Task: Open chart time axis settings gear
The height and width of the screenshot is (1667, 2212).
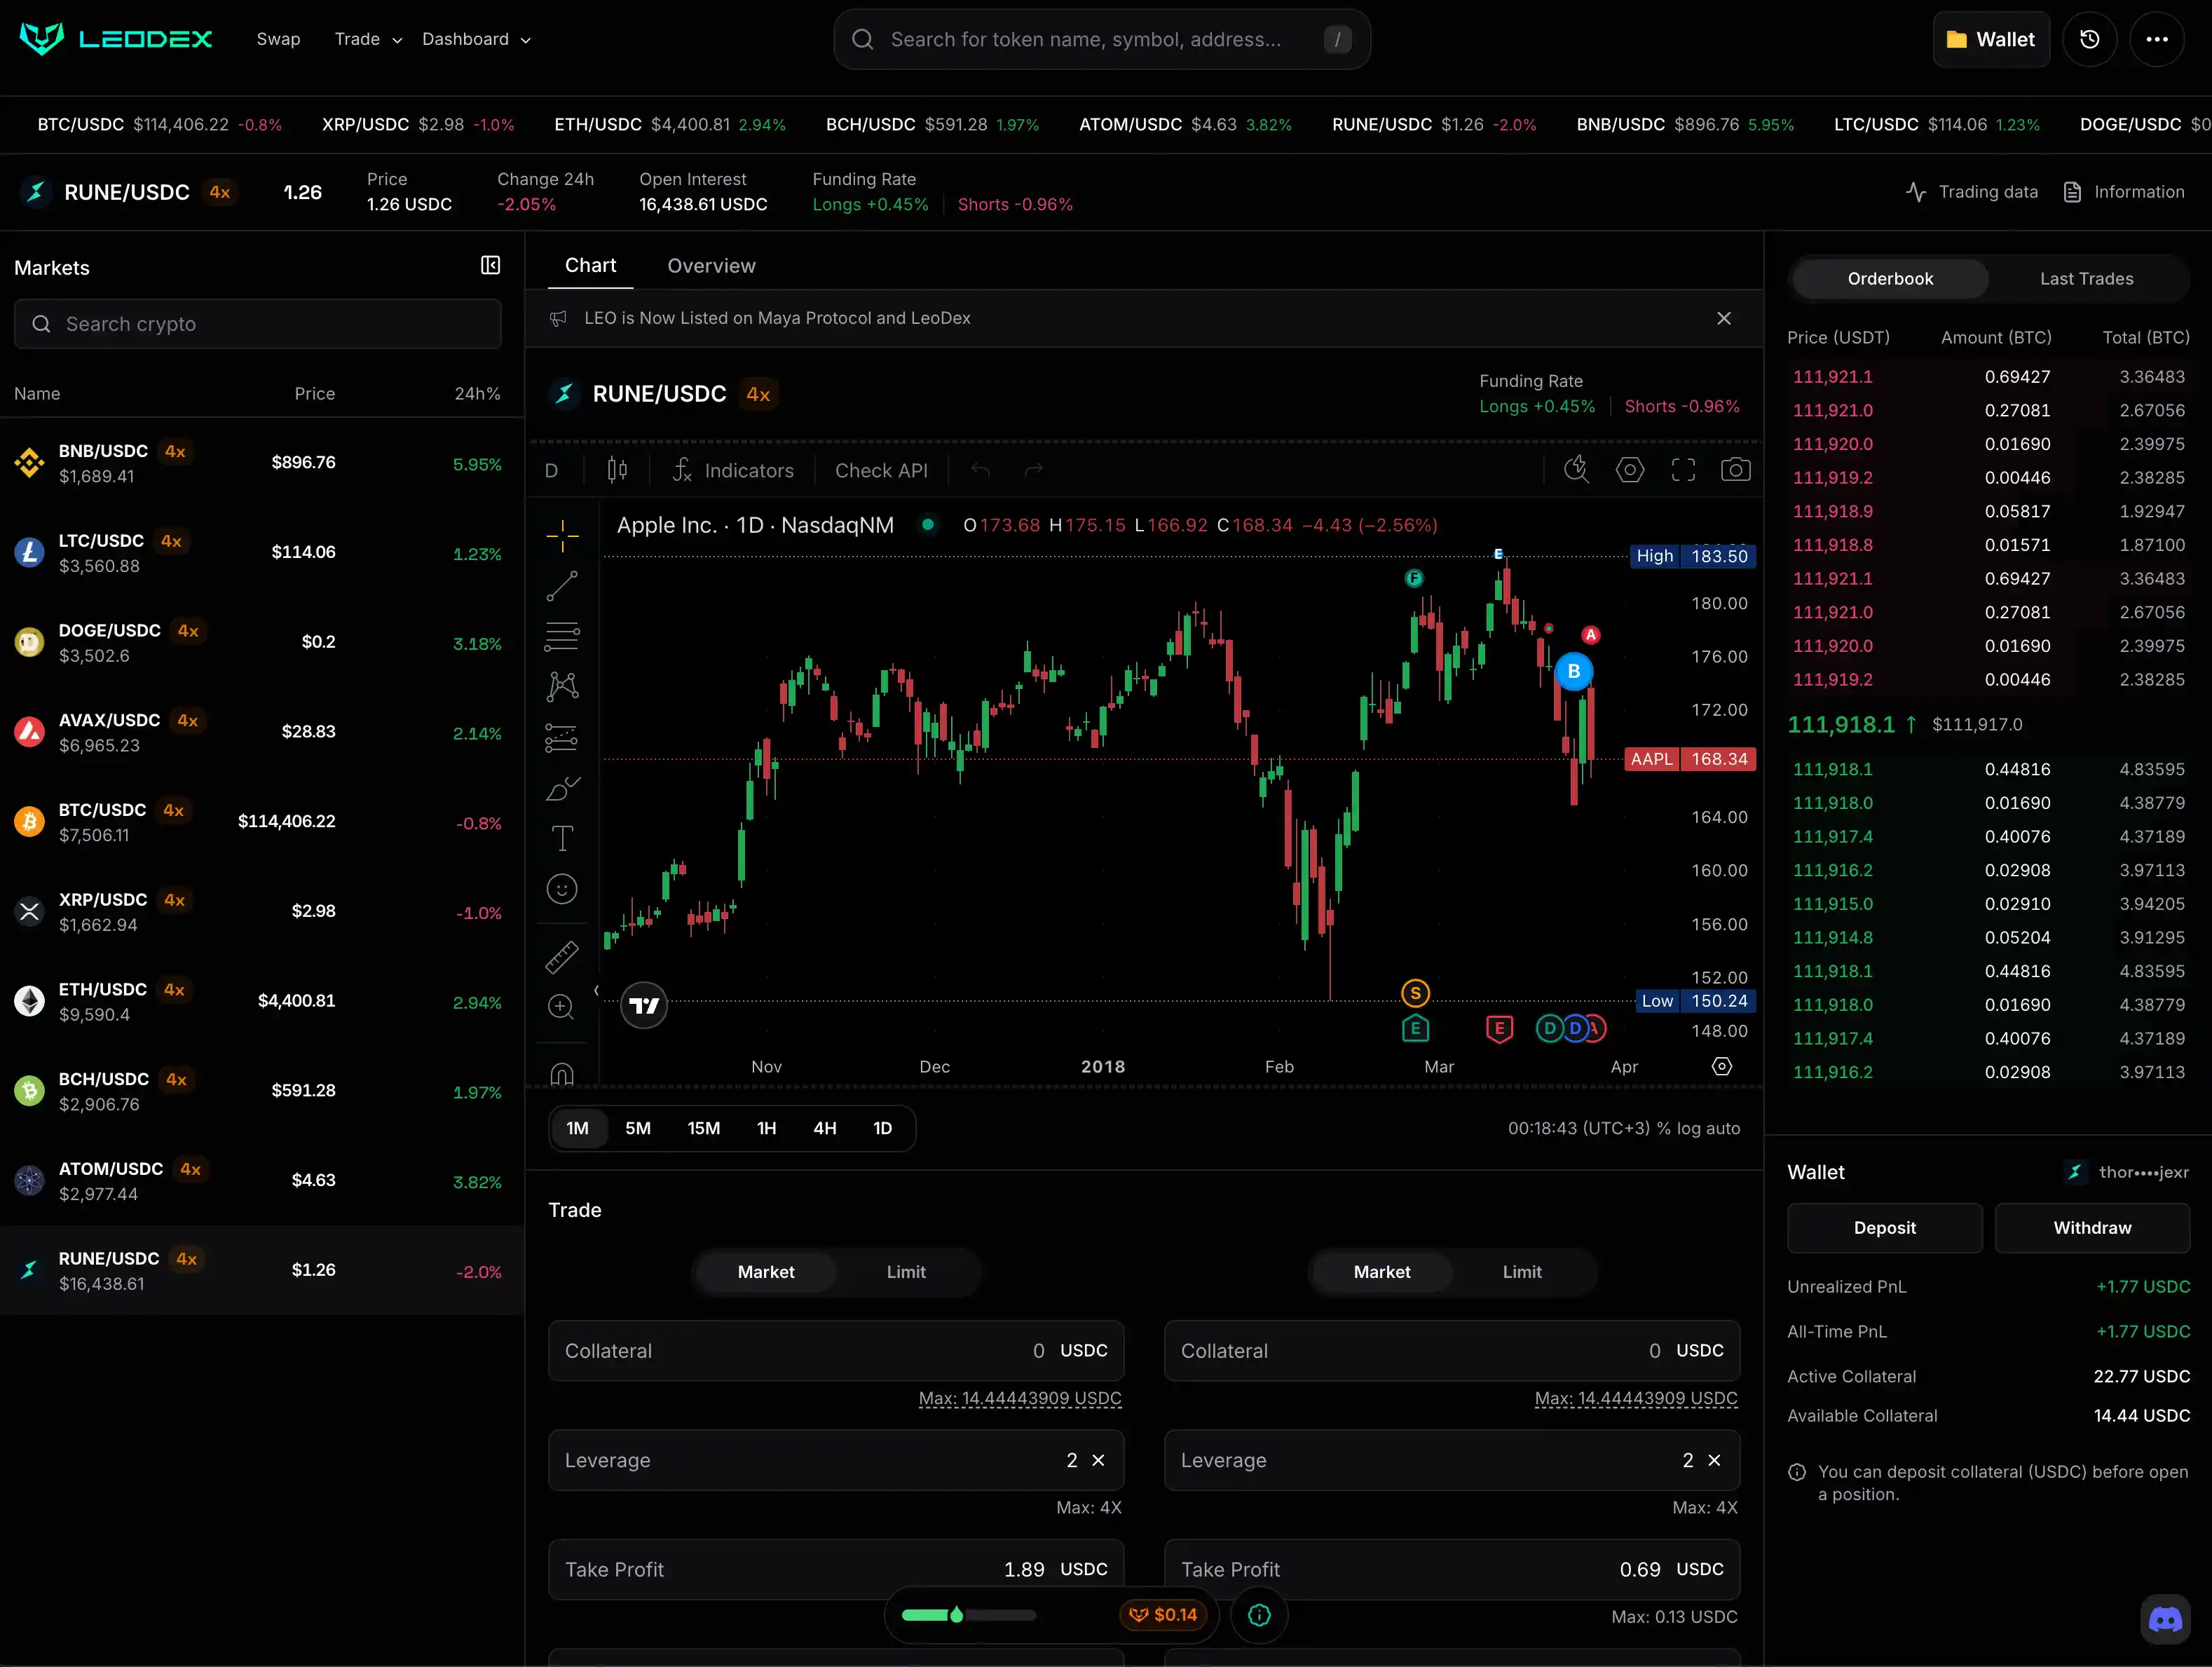Action: coord(1722,1066)
